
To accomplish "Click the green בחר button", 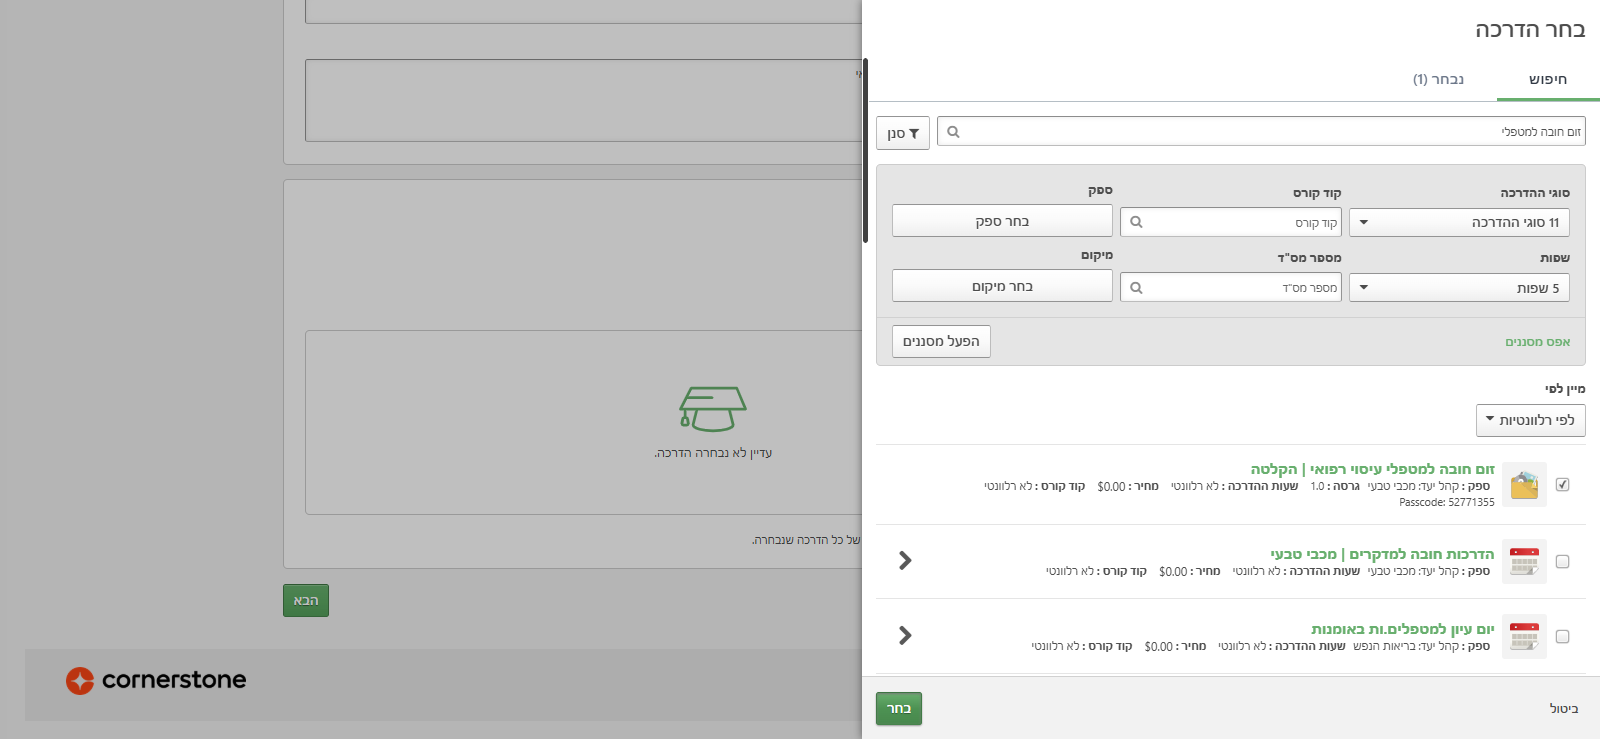I will (x=898, y=708).
